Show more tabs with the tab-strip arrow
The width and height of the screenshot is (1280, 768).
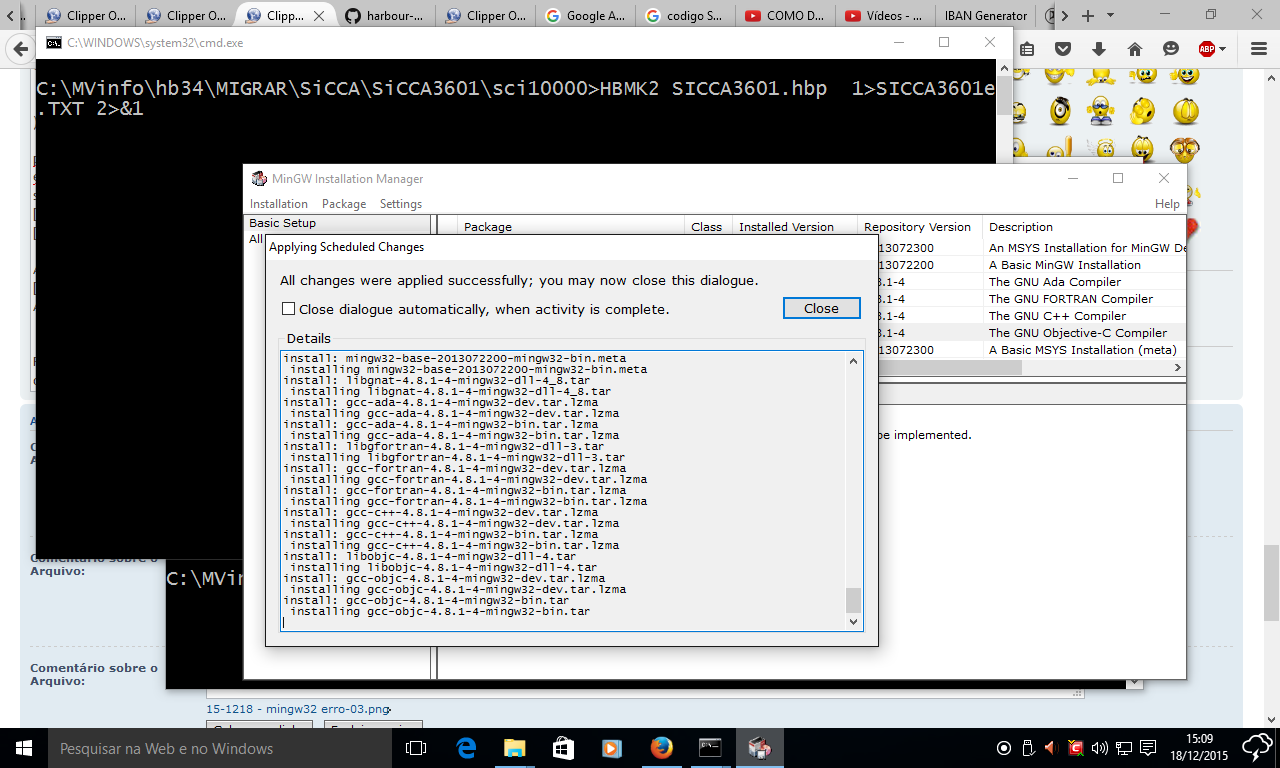1064,16
